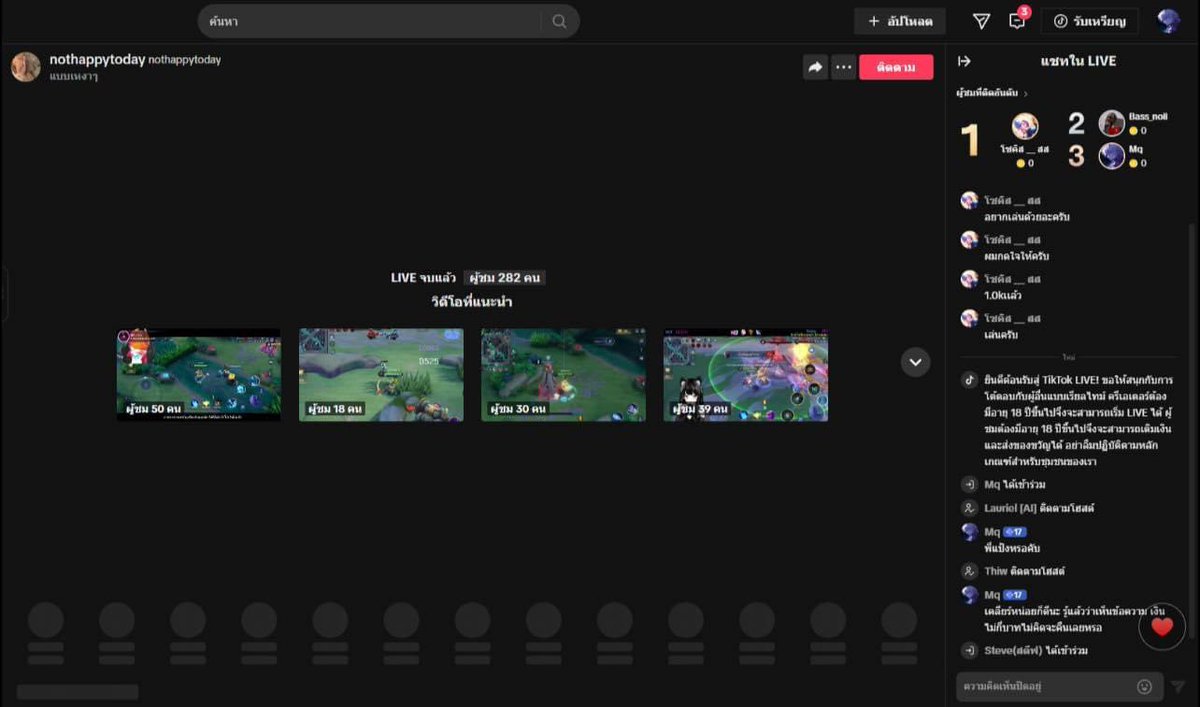Open the three-dot more options menu
1200x707 pixels.
844,67
